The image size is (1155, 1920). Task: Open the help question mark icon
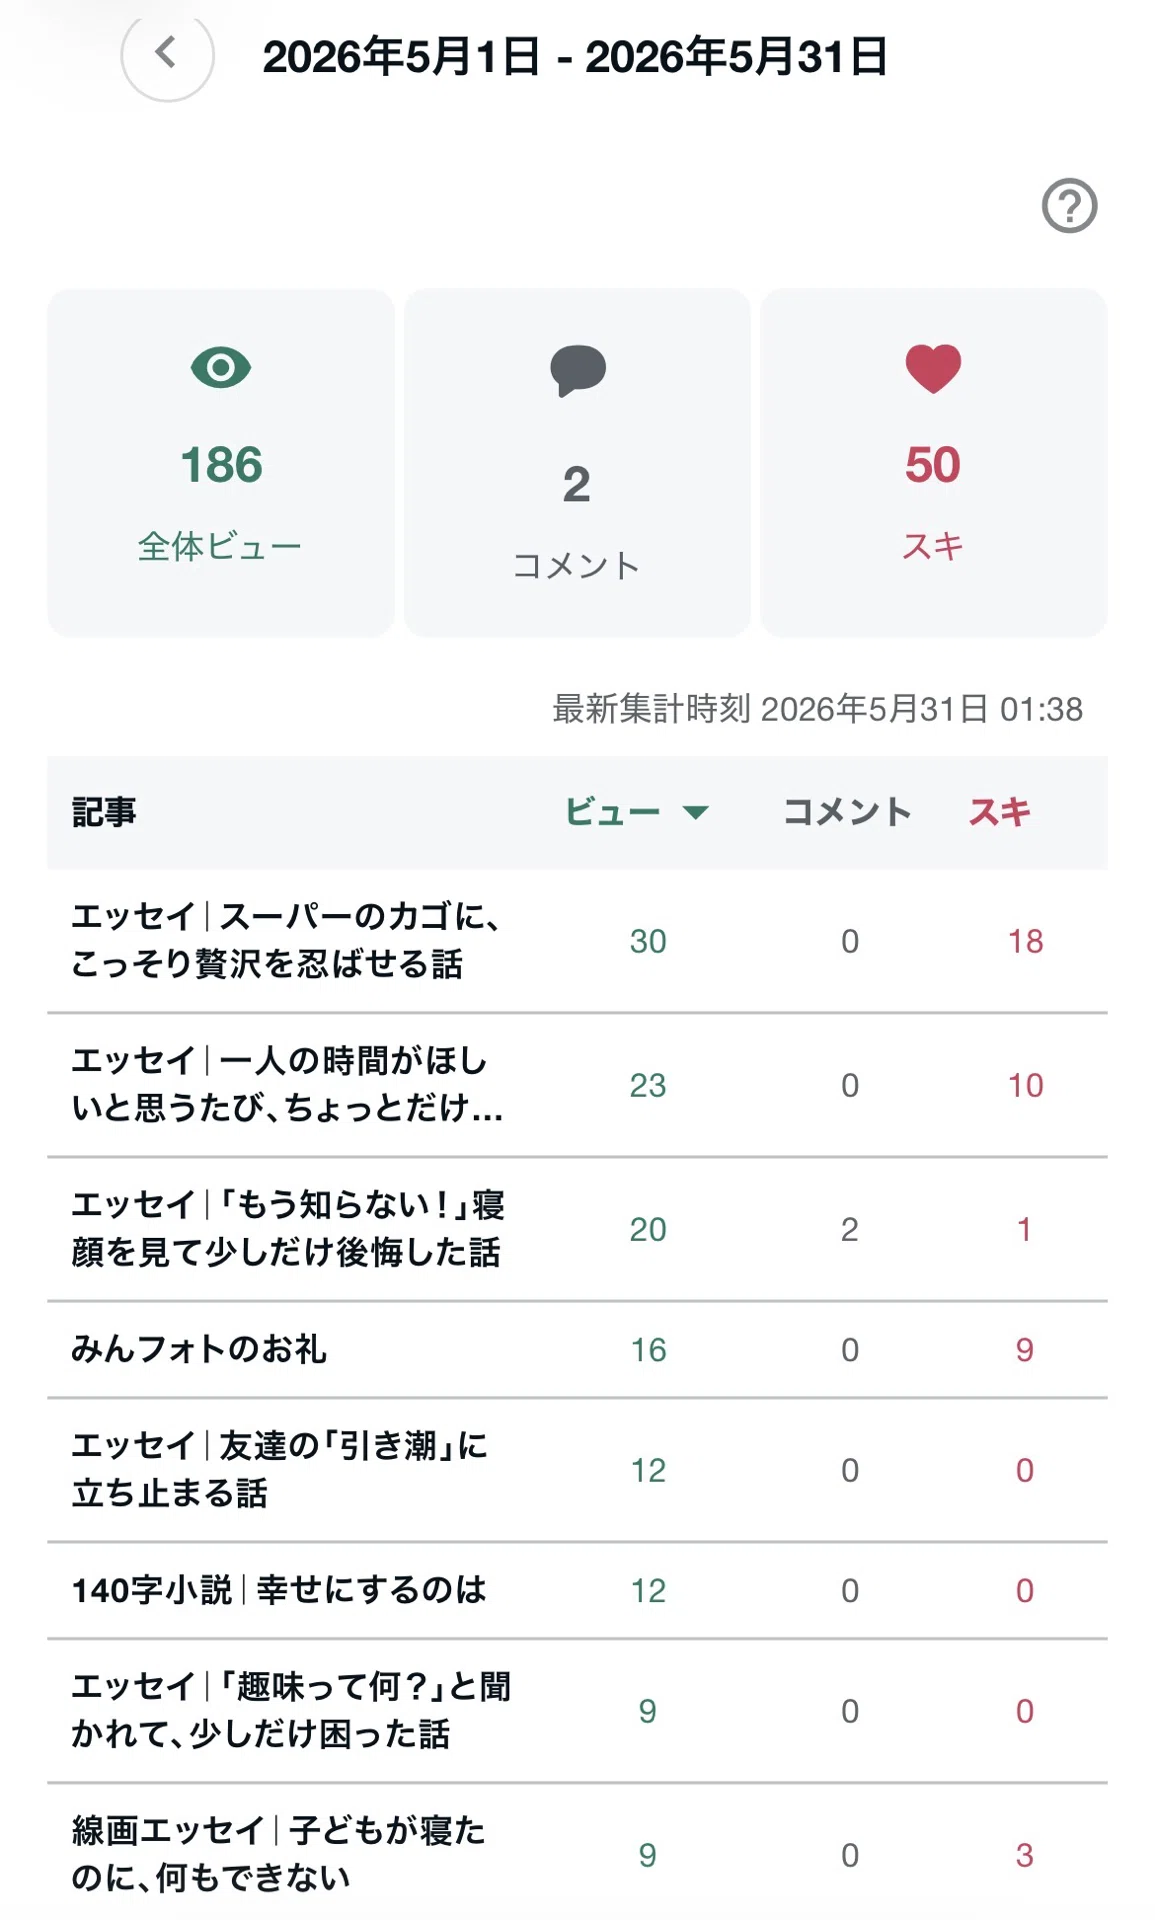(x=1069, y=206)
